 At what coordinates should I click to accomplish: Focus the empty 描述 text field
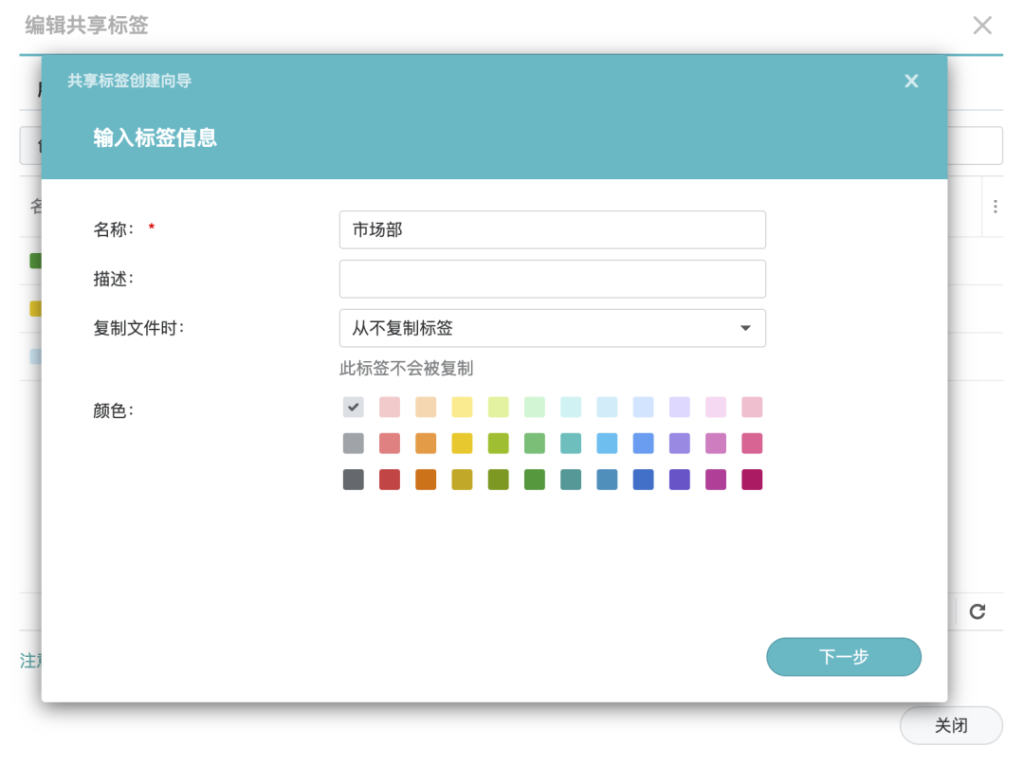[552, 279]
